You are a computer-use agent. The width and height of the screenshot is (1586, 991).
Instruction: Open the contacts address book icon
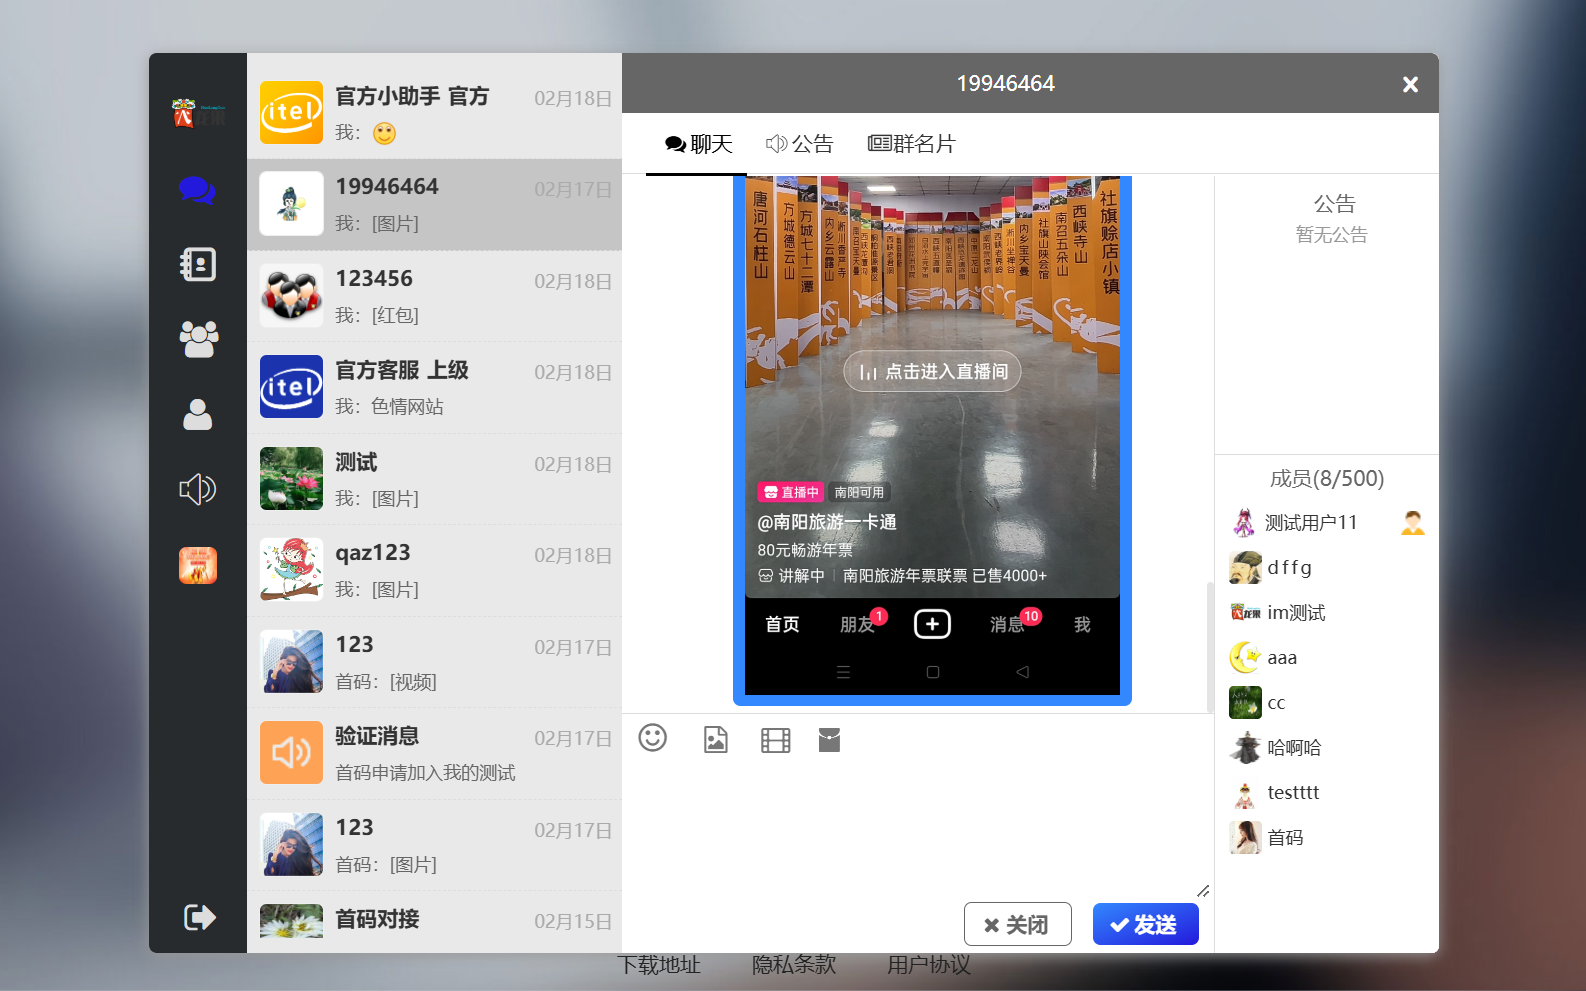(197, 265)
